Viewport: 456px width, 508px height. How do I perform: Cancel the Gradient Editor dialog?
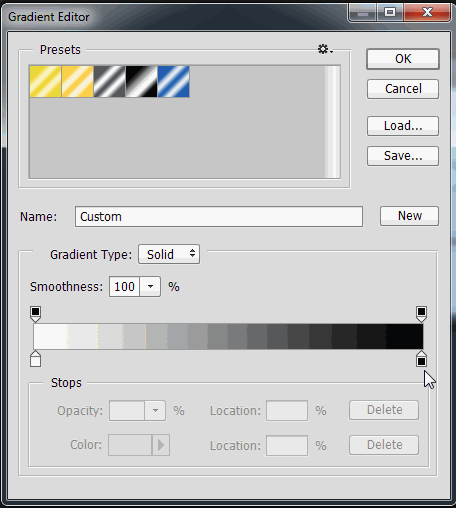click(403, 89)
